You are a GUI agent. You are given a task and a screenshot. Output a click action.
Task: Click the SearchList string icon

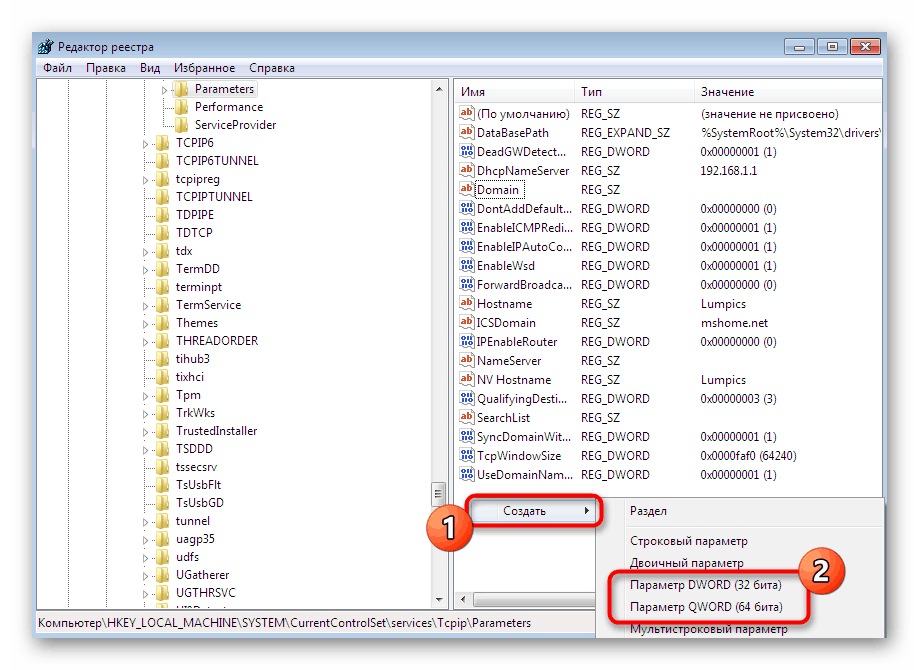(x=467, y=417)
